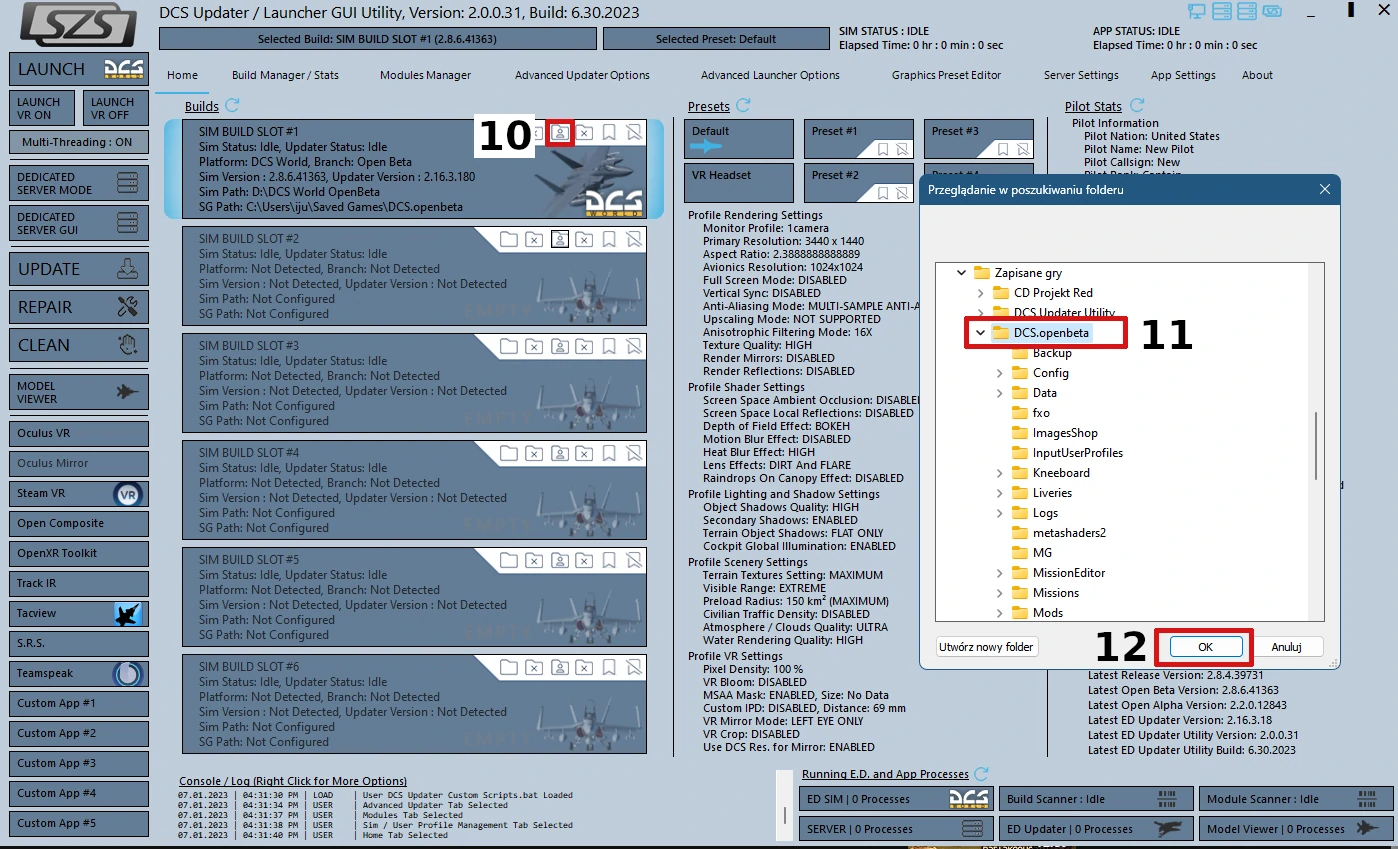Click the Build Scanner Idle tile
Screen dimensions: 1398x849
1095,799
